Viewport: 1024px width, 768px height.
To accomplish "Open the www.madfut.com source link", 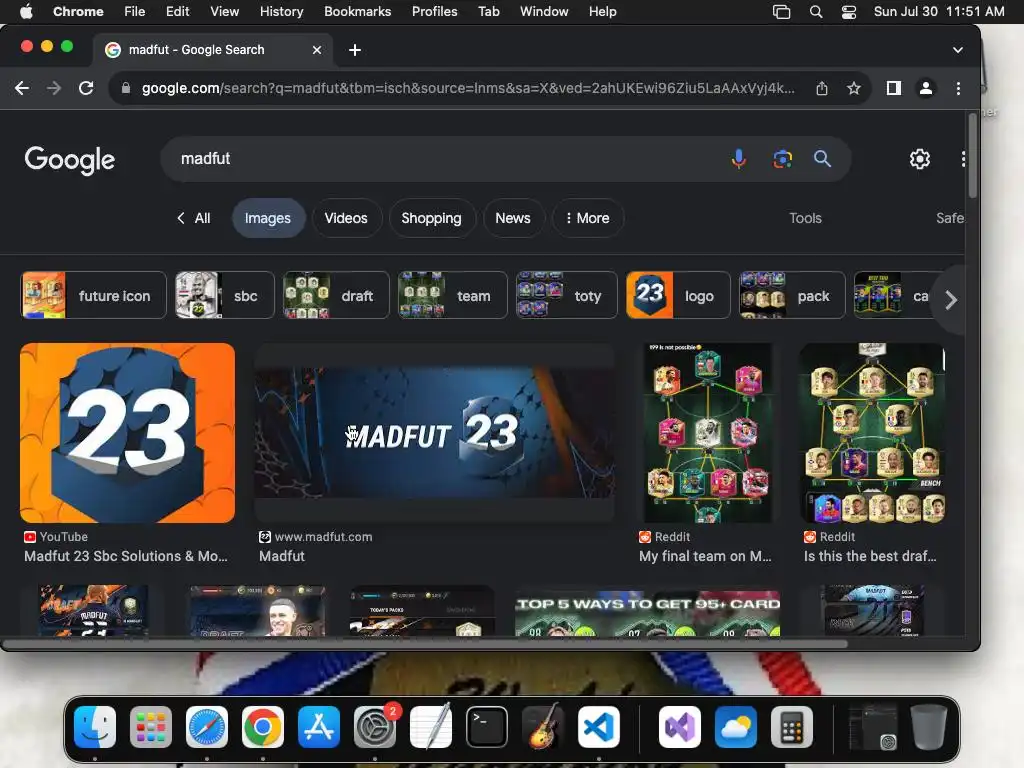I will click(316, 537).
